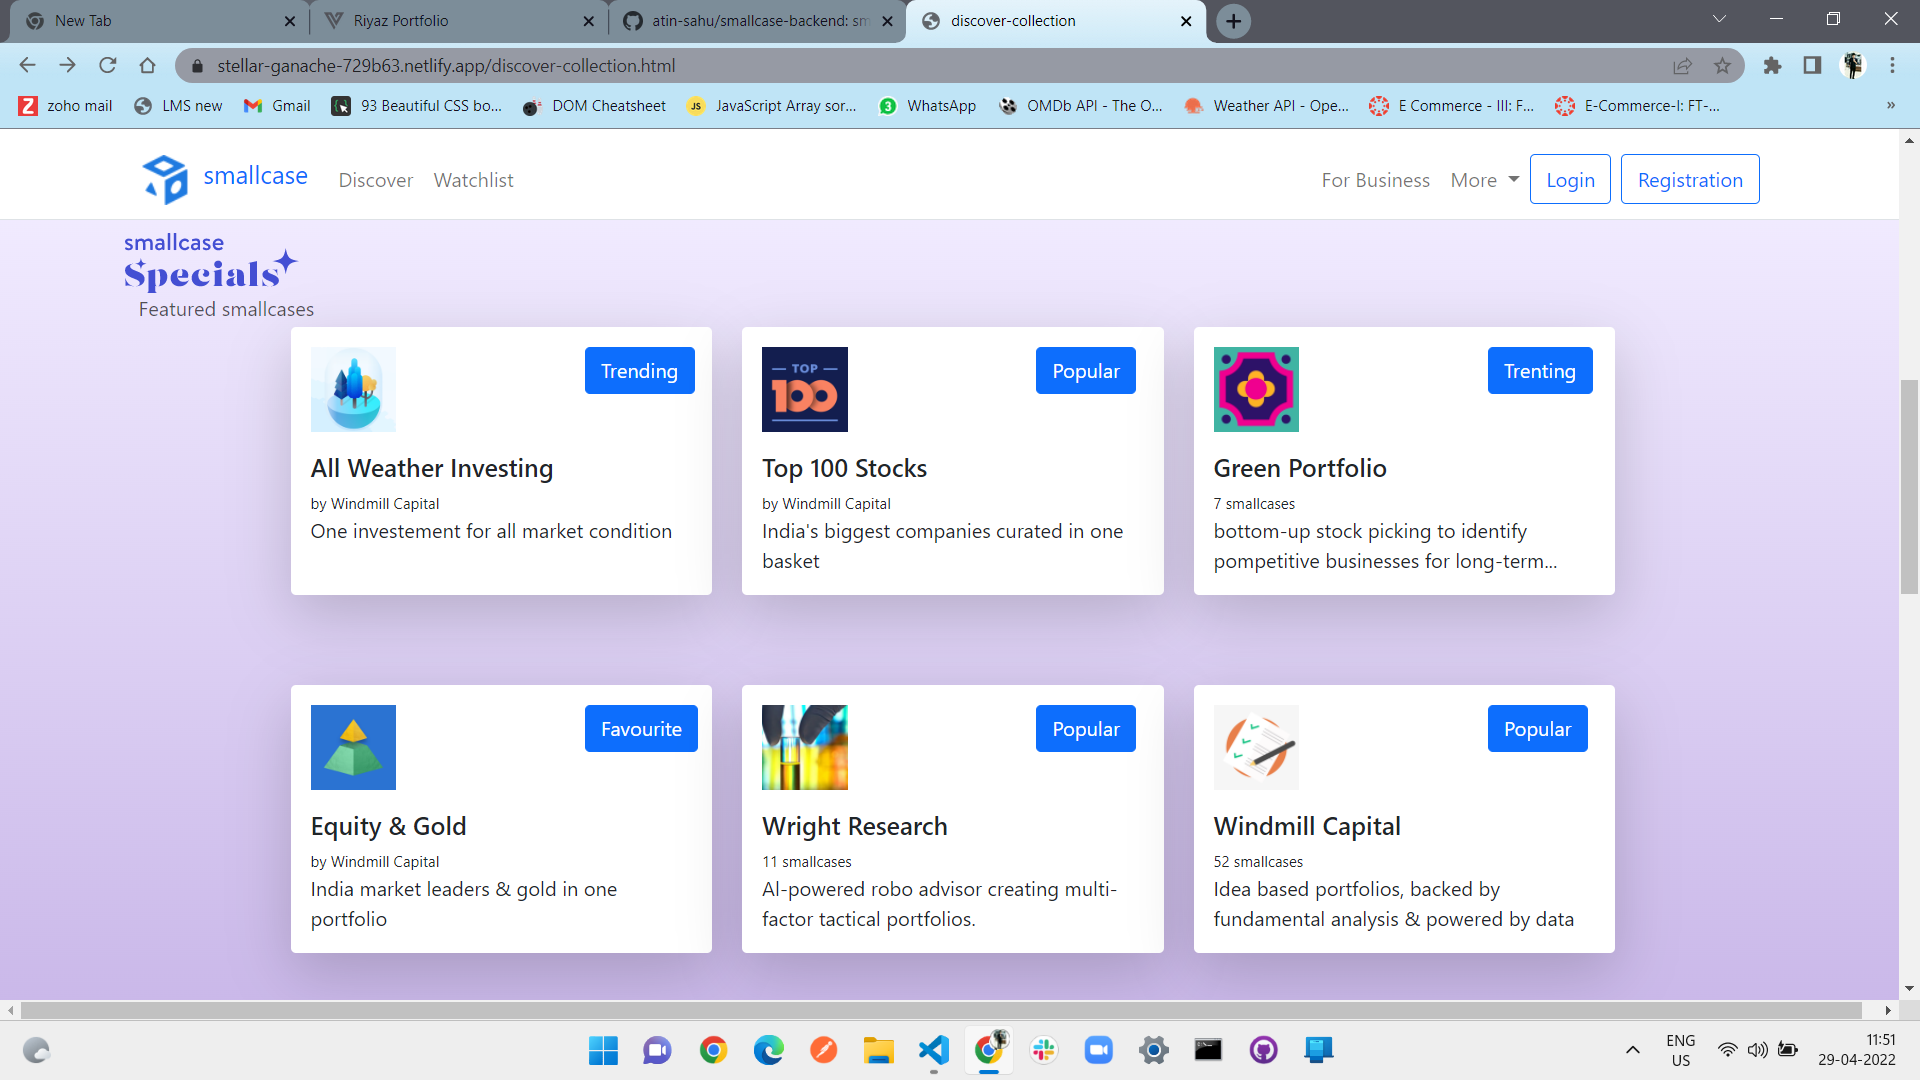The image size is (1920, 1080).
Task: Select the Green Portfolio artwork icon
Action: coord(1256,389)
